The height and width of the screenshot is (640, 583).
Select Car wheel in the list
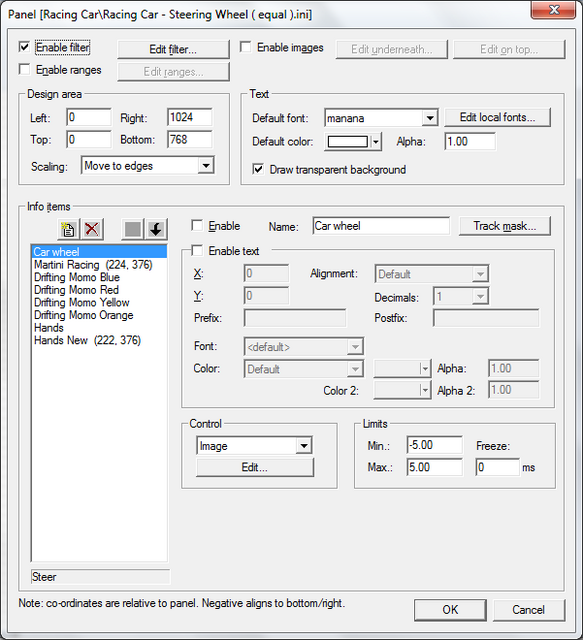(99, 251)
